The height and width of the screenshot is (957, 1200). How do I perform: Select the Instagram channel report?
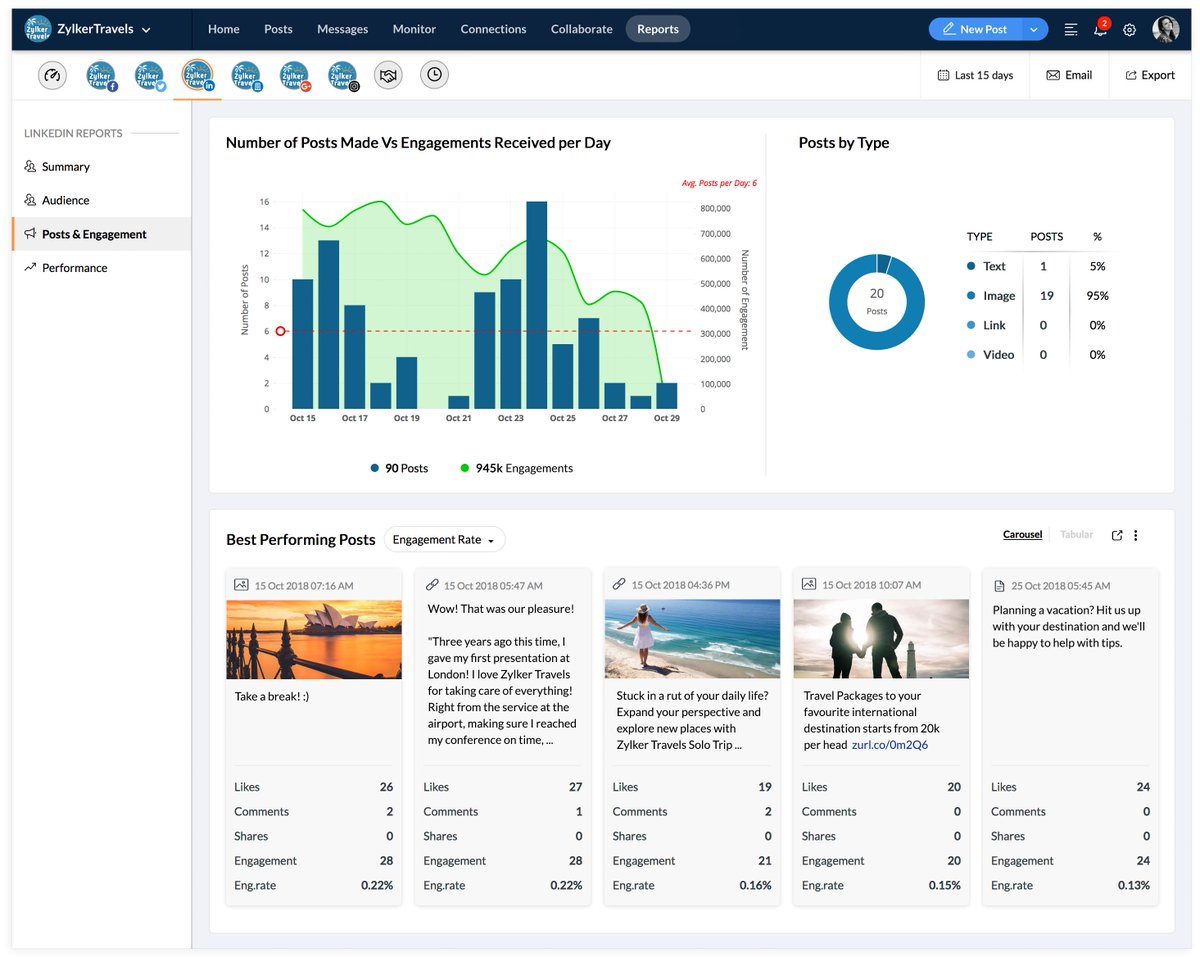pyautogui.click(x=343, y=75)
